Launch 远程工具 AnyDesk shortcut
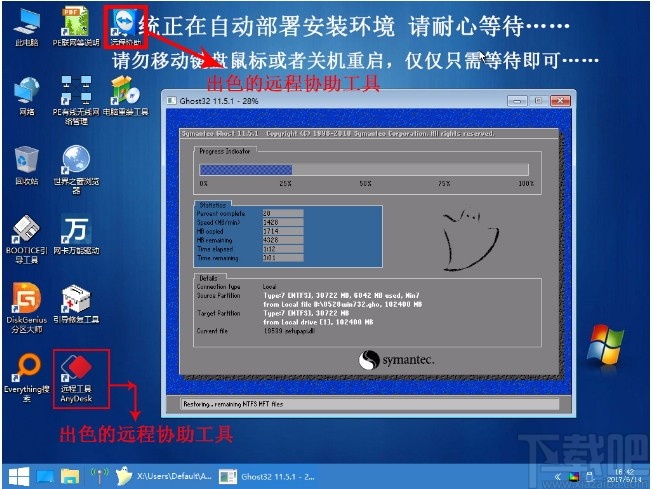Screen dimensions: 652x489 [76, 378]
